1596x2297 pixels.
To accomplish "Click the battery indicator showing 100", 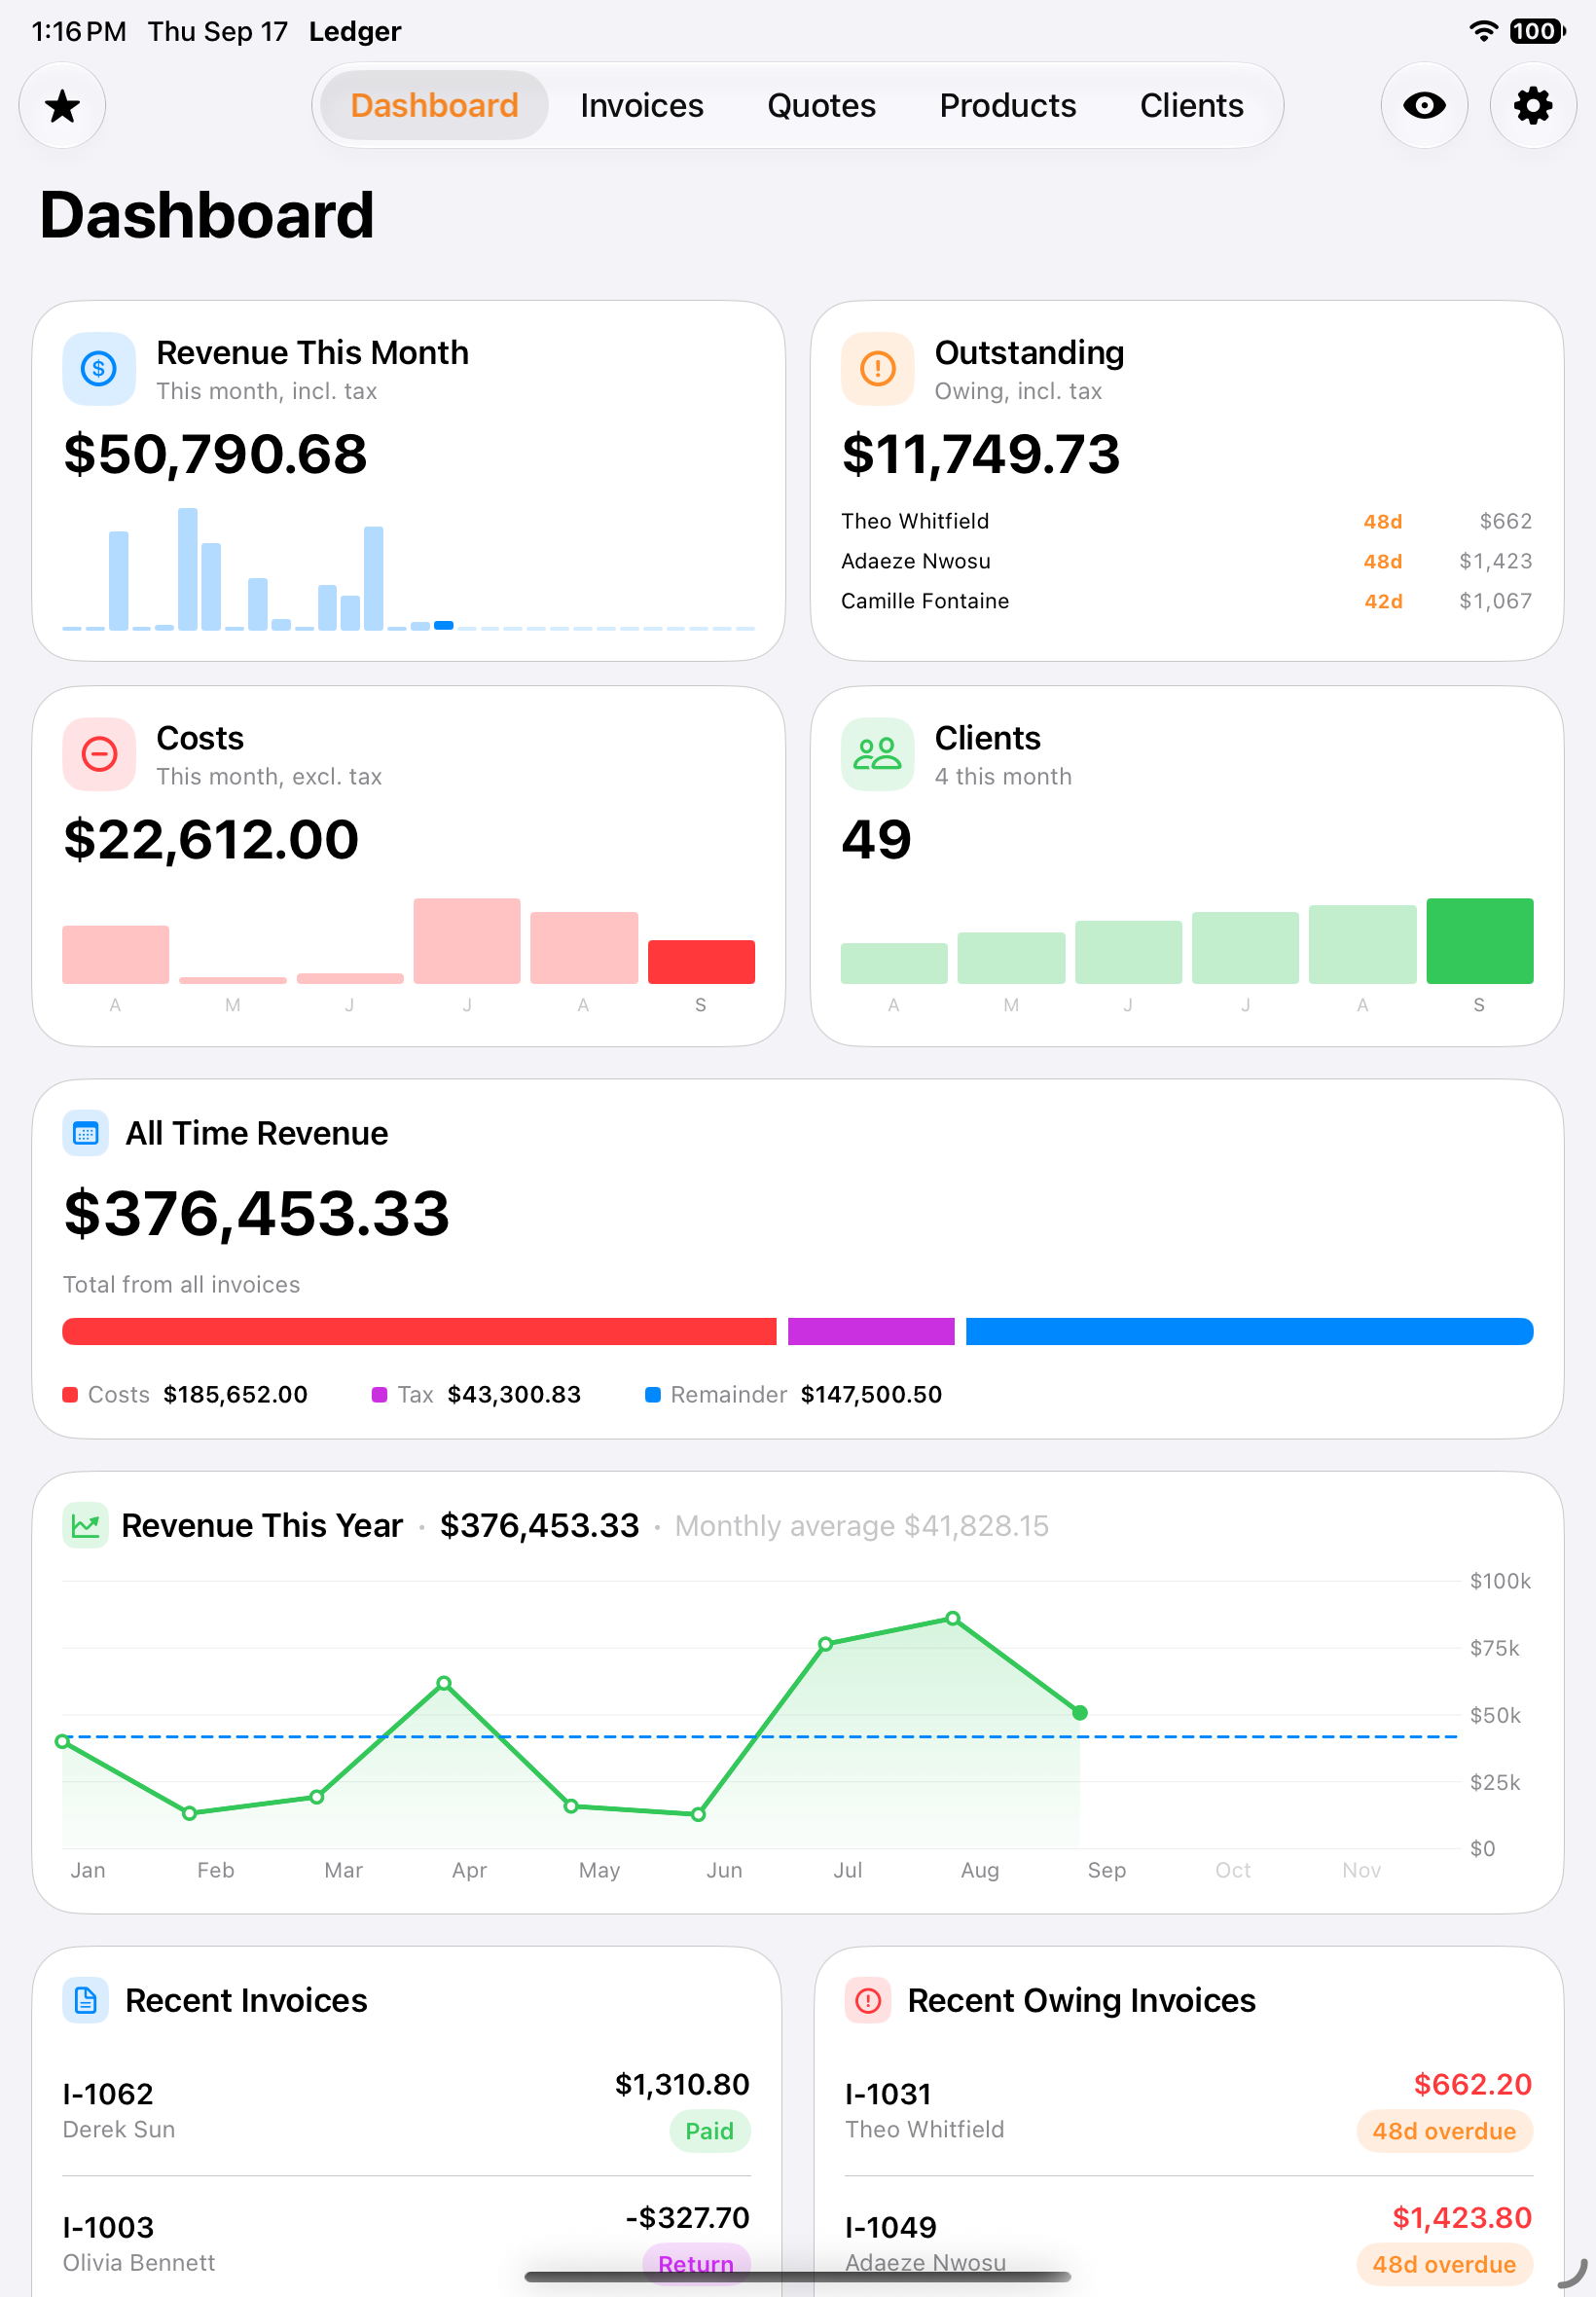I will click(x=1537, y=31).
